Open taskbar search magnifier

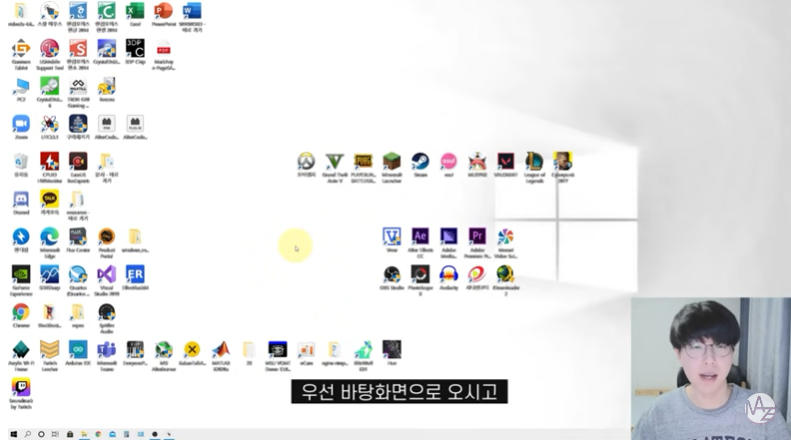pyautogui.click(x=28, y=434)
